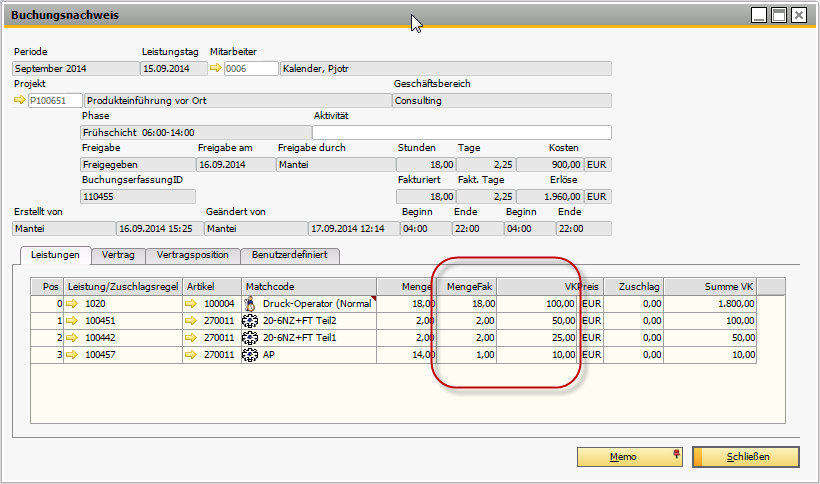Viewport: 820px width, 484px height.
Task: Click the MengeFak column header
Action: [466, 286]
